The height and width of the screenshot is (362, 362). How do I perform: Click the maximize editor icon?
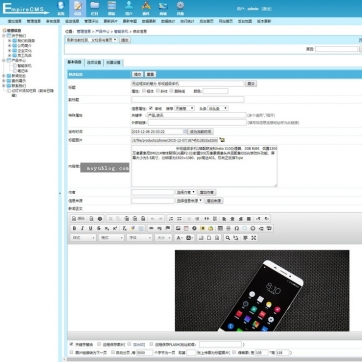click(x=254, y=238)
